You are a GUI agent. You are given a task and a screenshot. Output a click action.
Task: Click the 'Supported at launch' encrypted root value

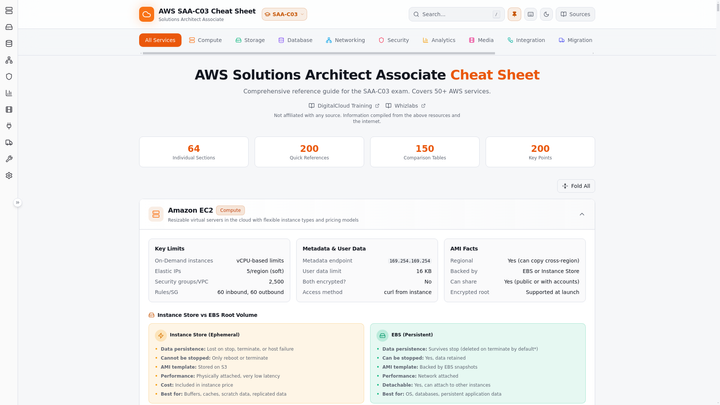point(552,292)
